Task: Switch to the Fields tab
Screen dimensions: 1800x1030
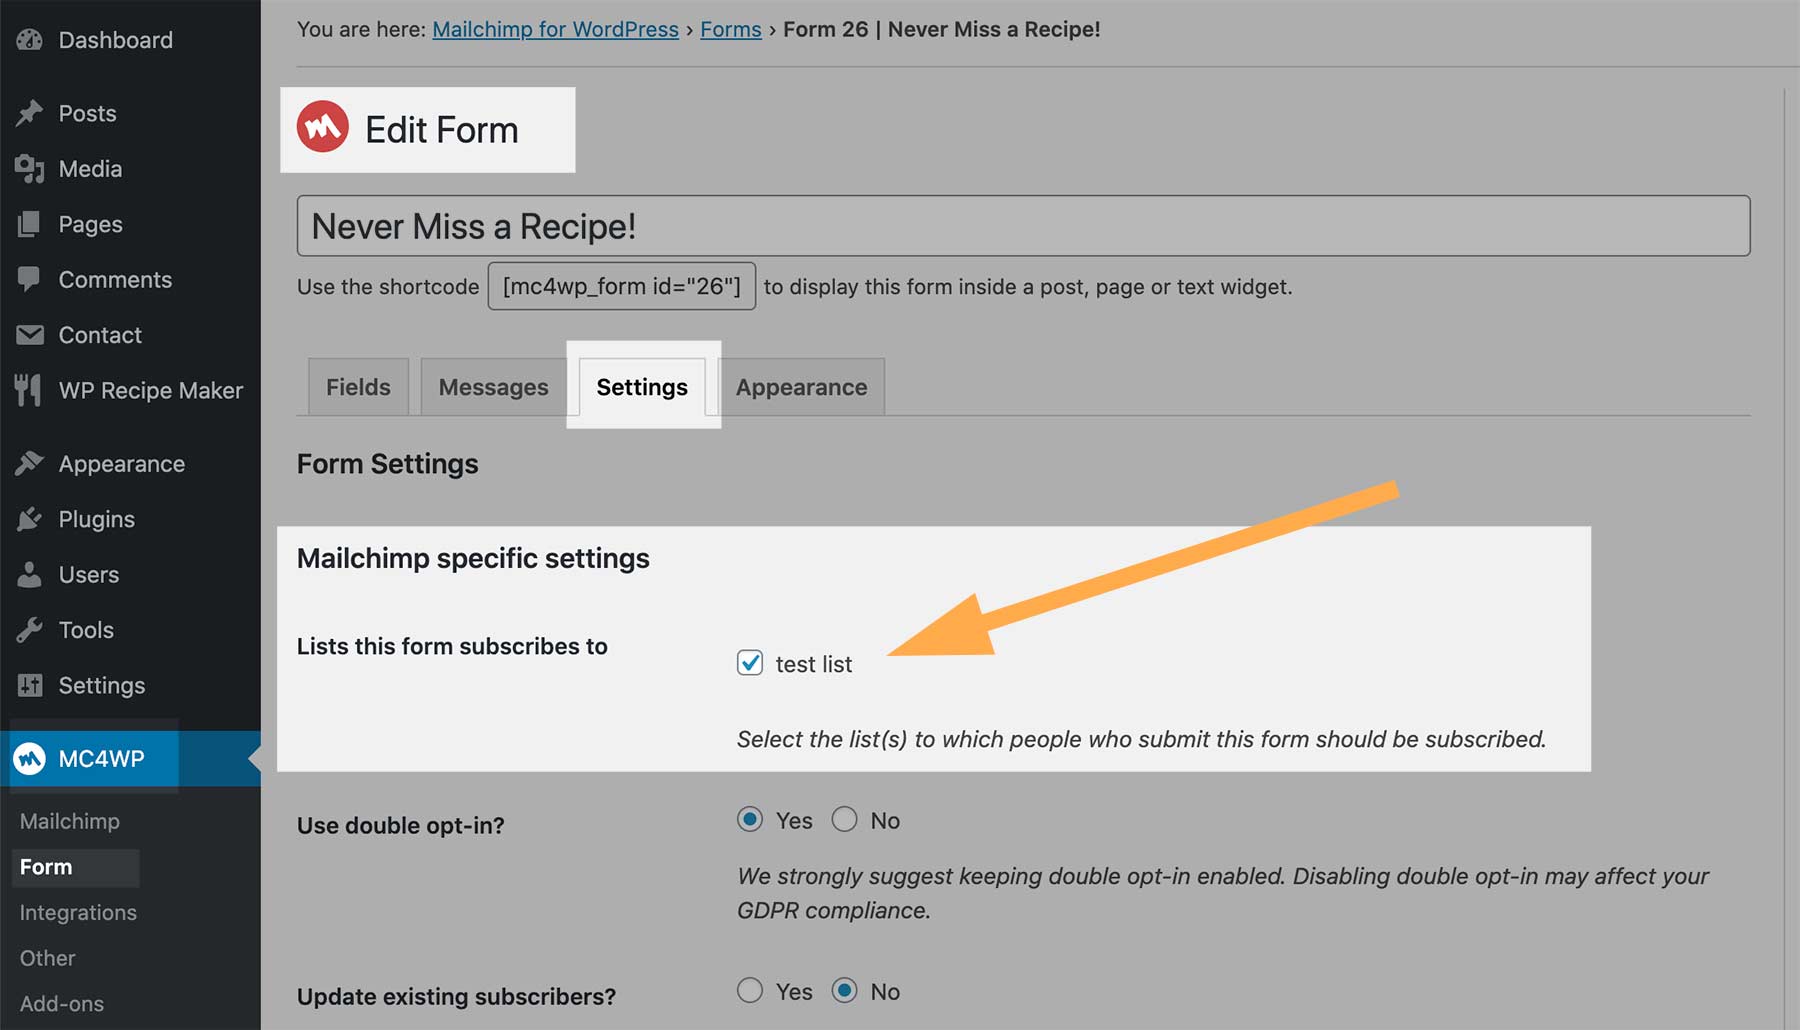Action: point(358,387)
